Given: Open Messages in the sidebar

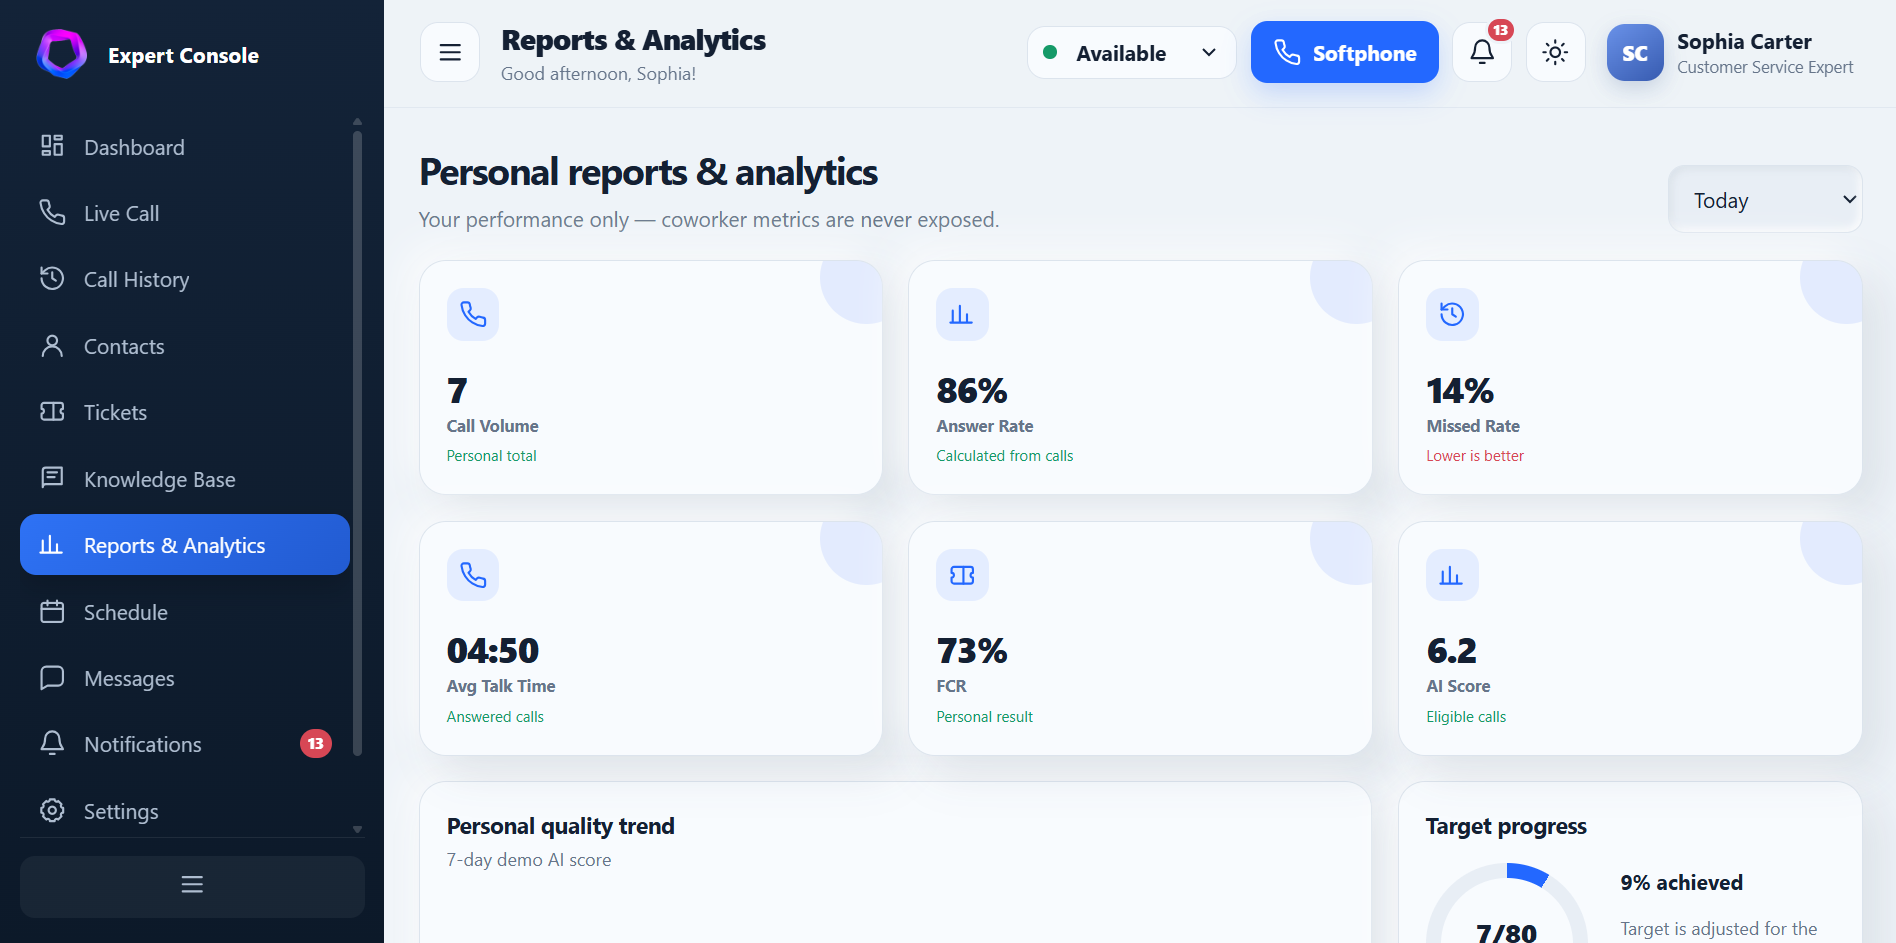Looking at the screenshot, I should coord(185,678).
